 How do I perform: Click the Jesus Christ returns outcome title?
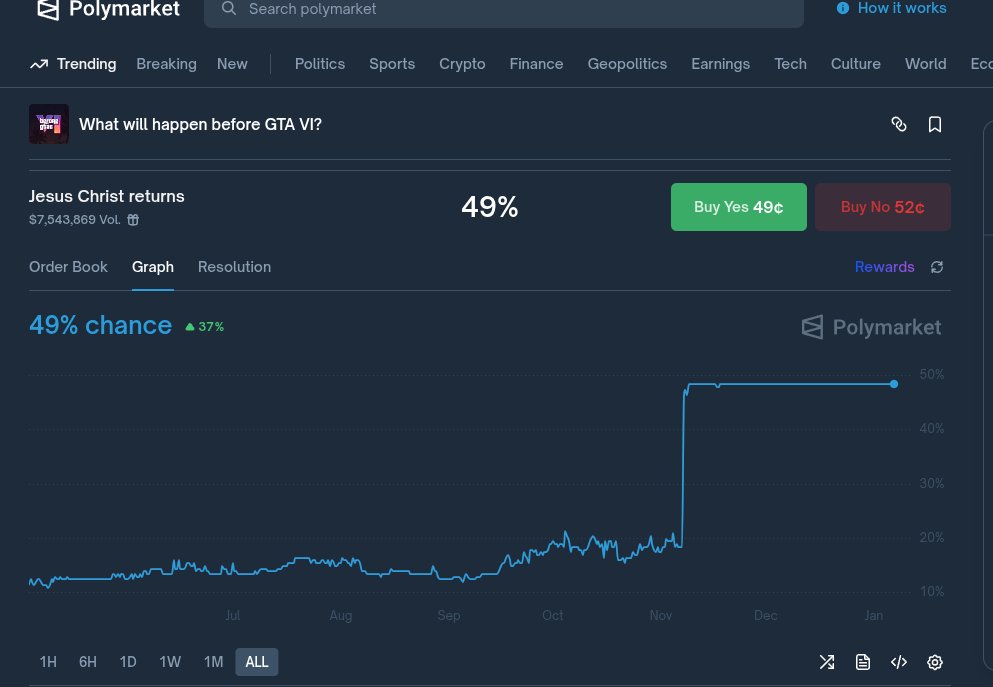106,196
